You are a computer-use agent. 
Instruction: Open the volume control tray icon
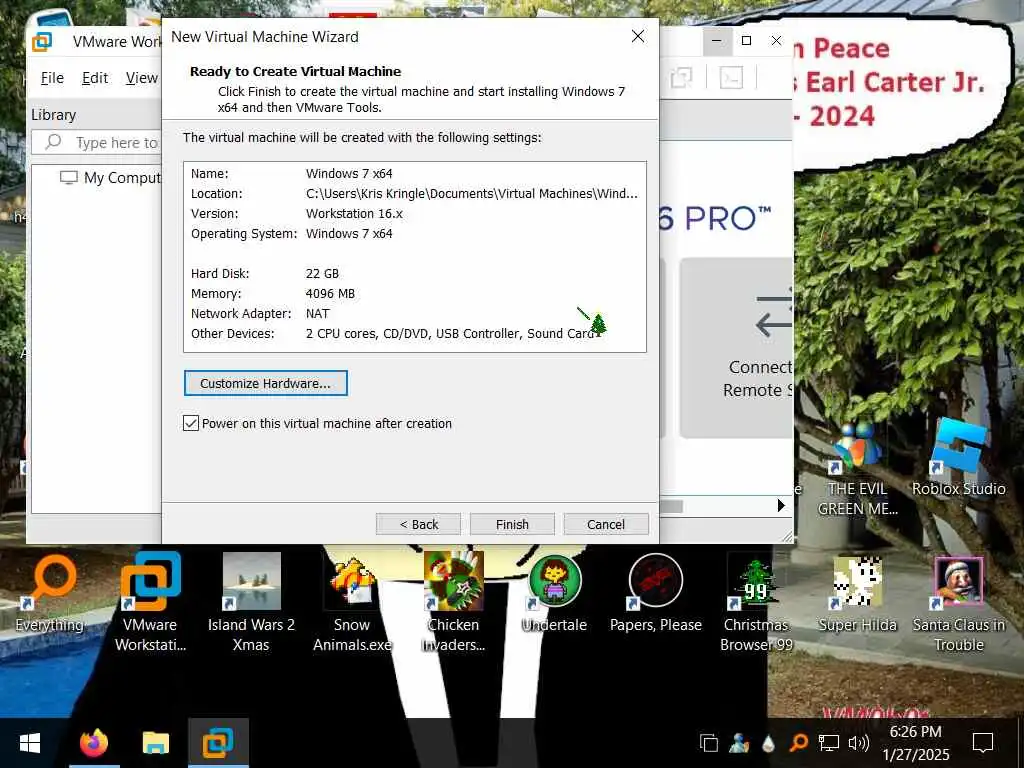[x=858, y=743]
